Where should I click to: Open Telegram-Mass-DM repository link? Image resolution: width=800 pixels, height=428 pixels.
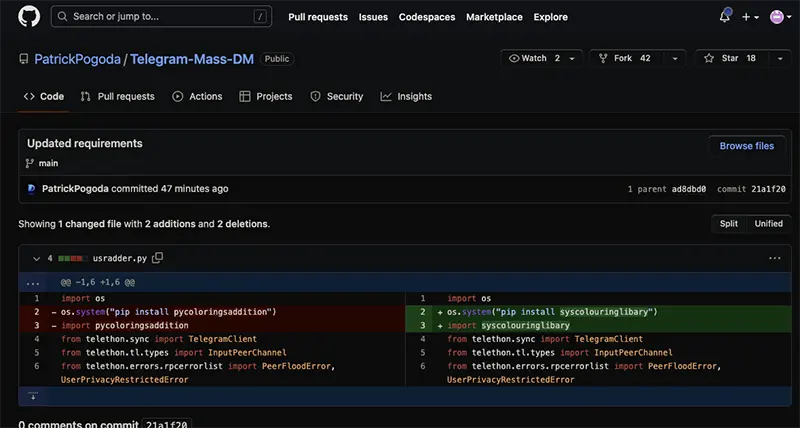click(192, 59)
